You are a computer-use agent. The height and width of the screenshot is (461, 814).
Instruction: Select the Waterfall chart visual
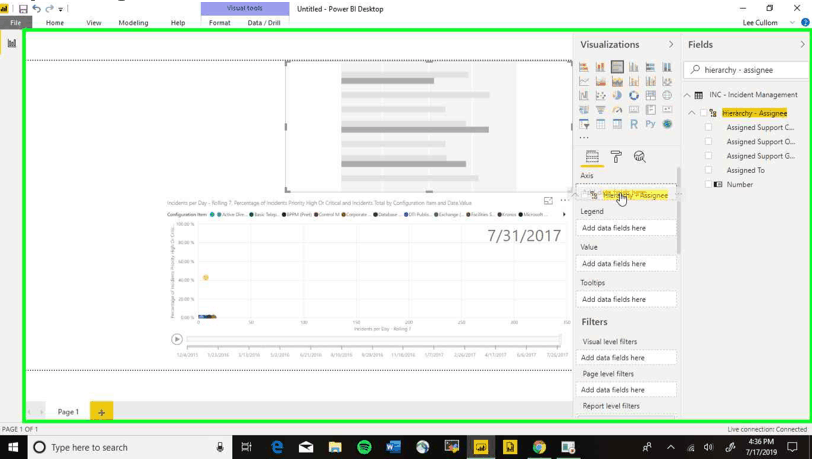(x=584, y=96)
